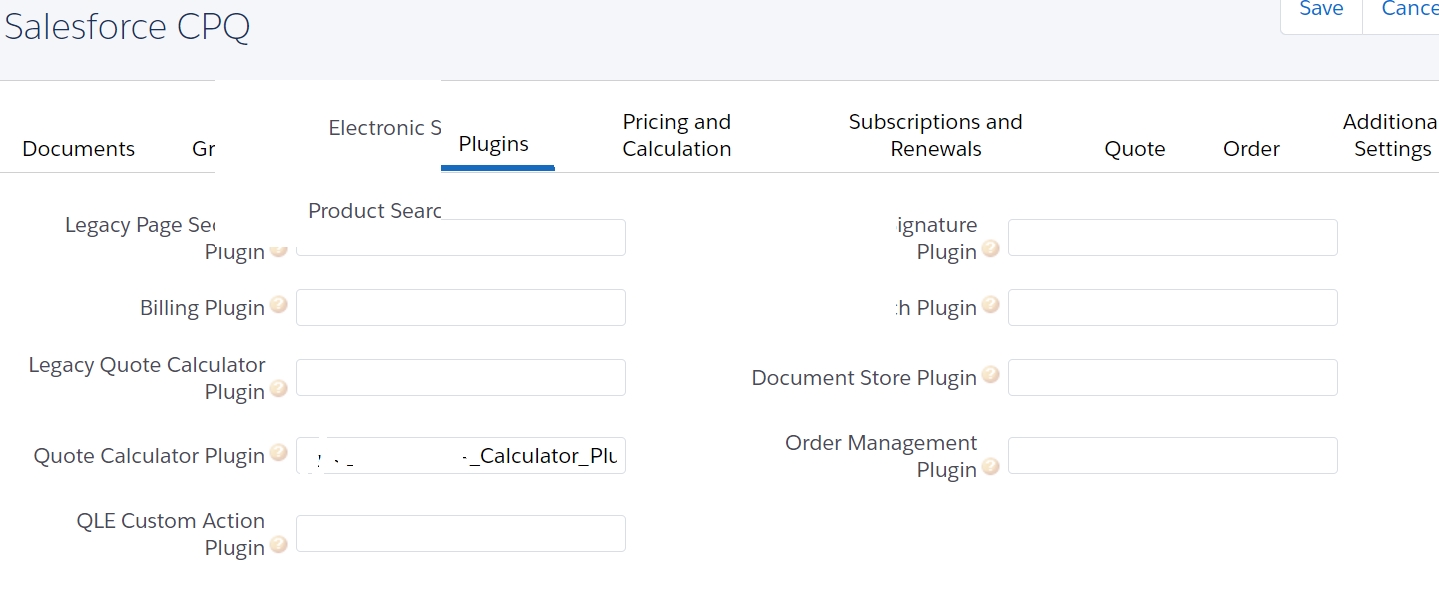Viewport: 1439px width, 598px height.
Task: Open help for Quote Calculator Plugin
Action: point(278,453)
